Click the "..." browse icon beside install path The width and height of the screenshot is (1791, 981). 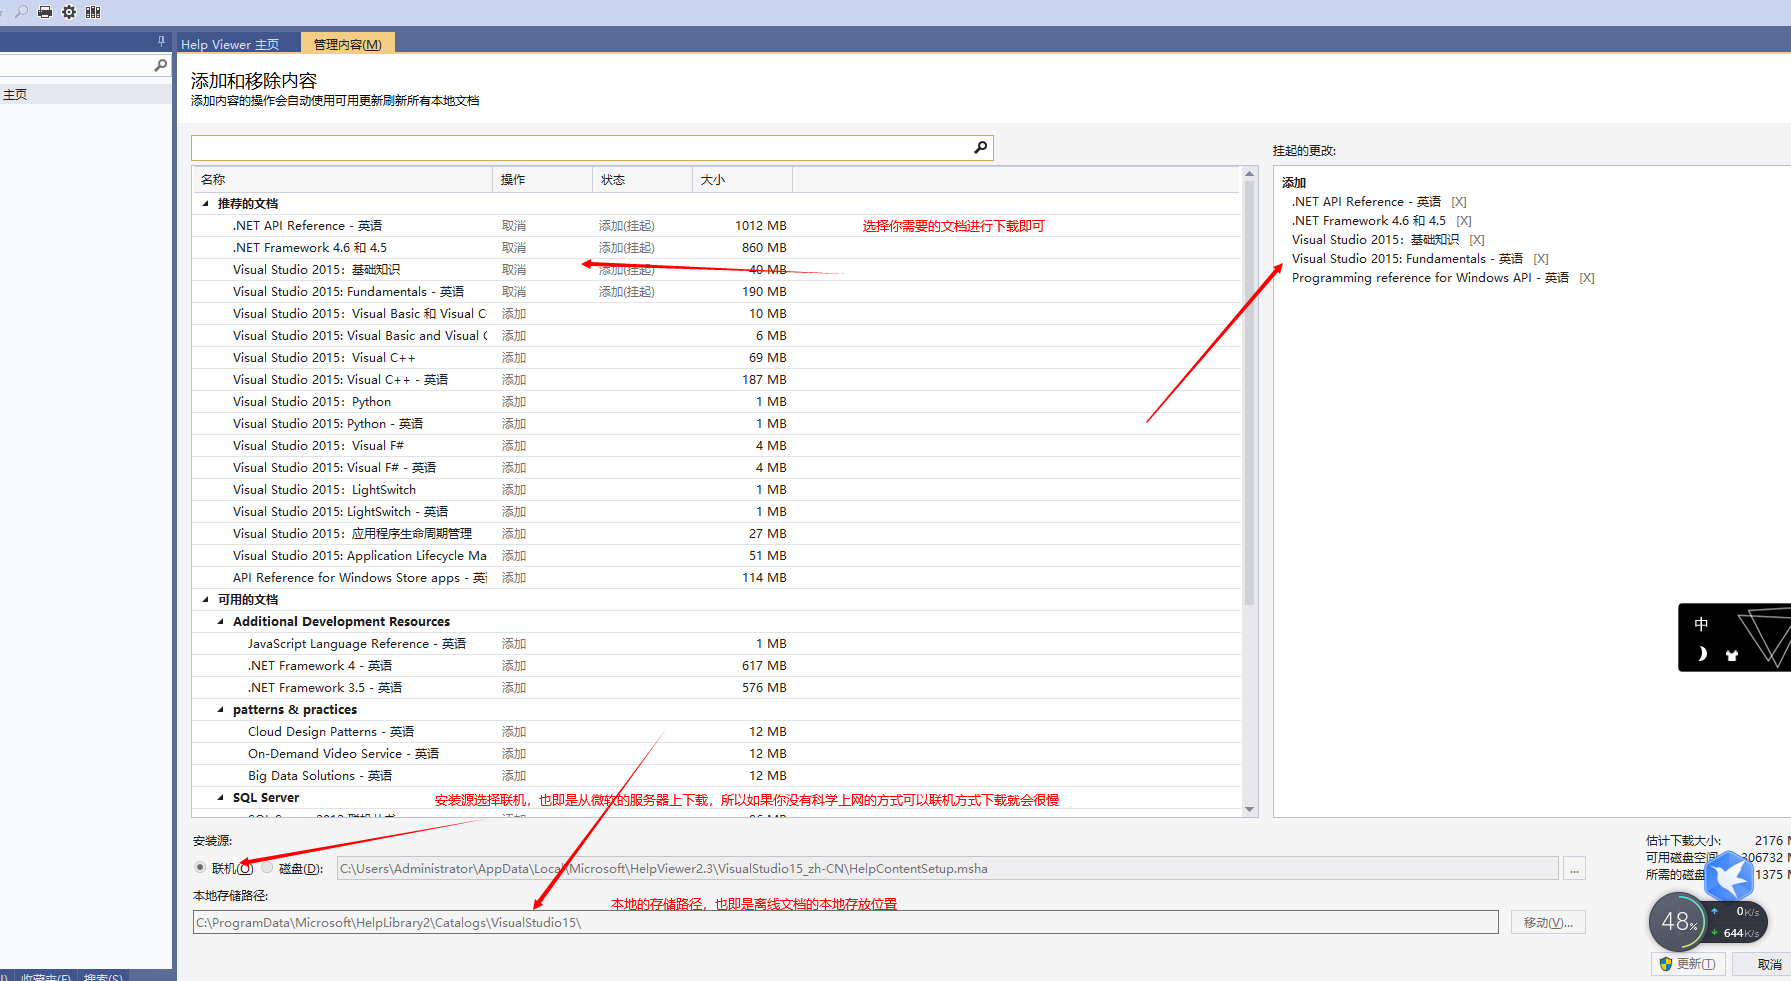click(x=1574, y=868)
